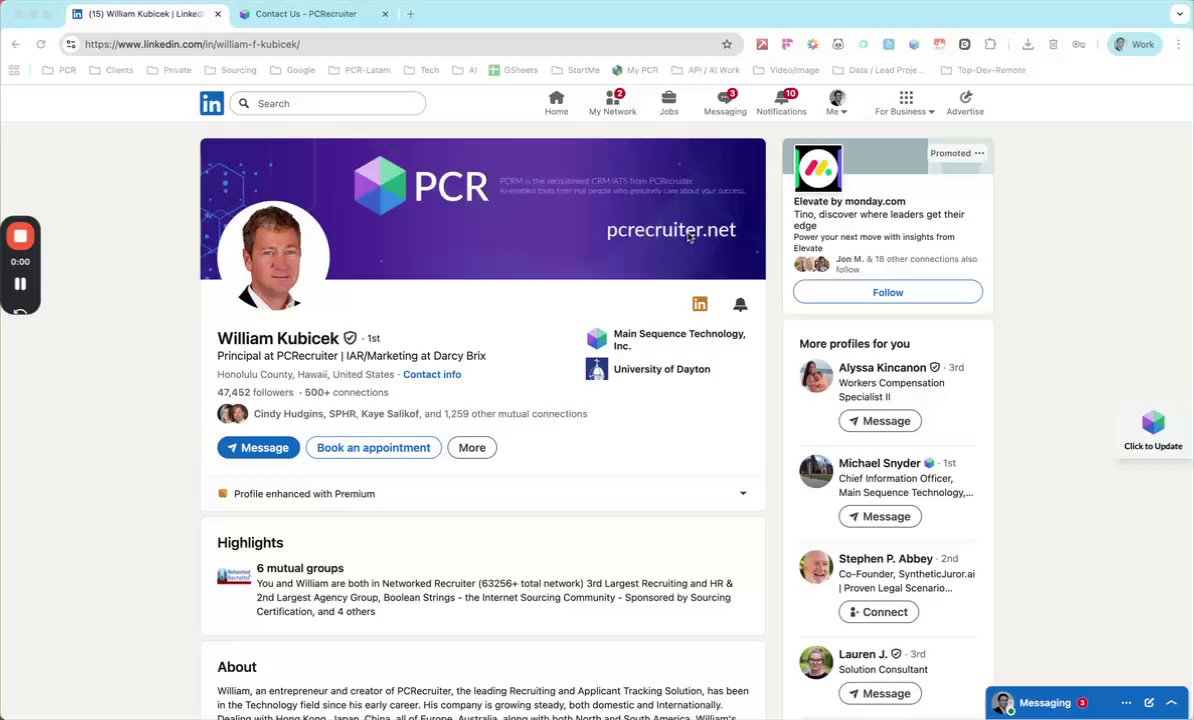Open the My PCR bookmark

point(635,70)
